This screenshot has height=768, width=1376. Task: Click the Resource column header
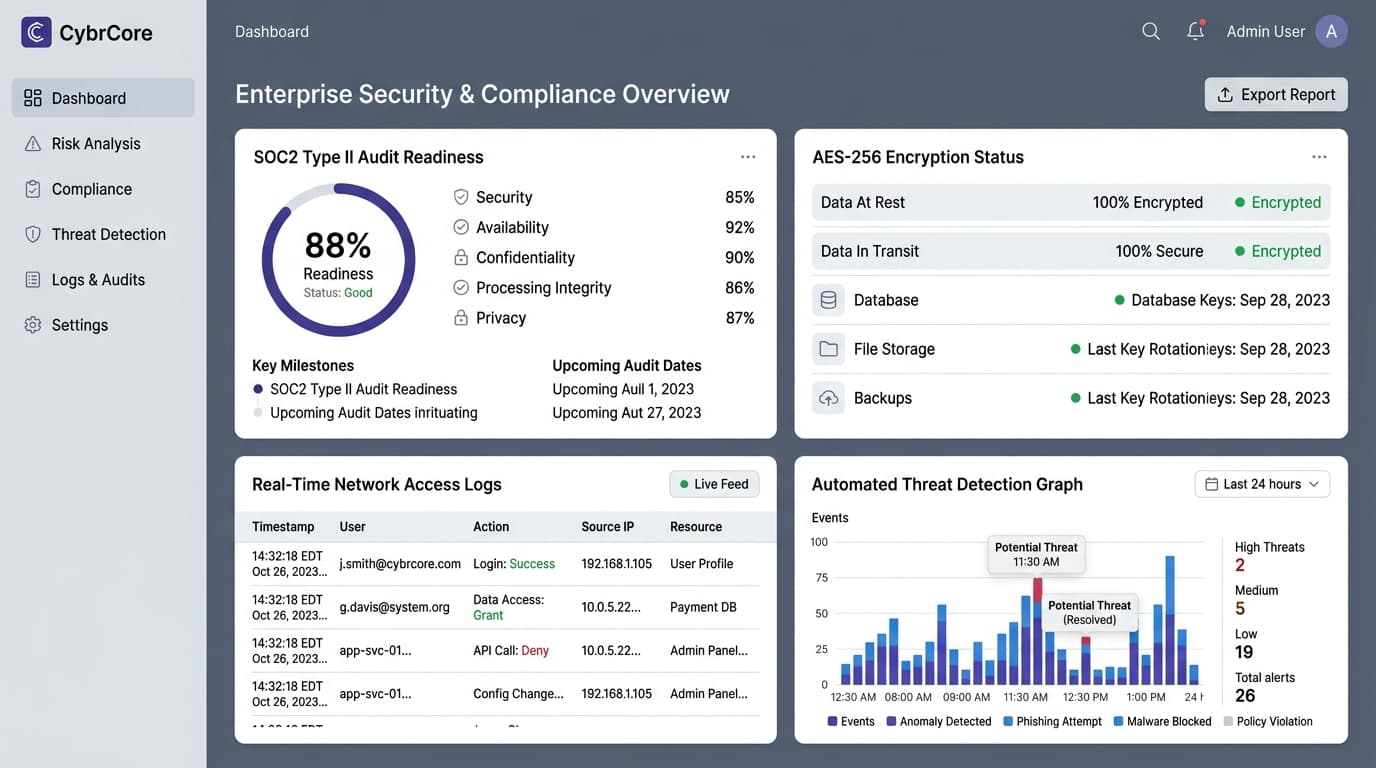tap(696, 527)
